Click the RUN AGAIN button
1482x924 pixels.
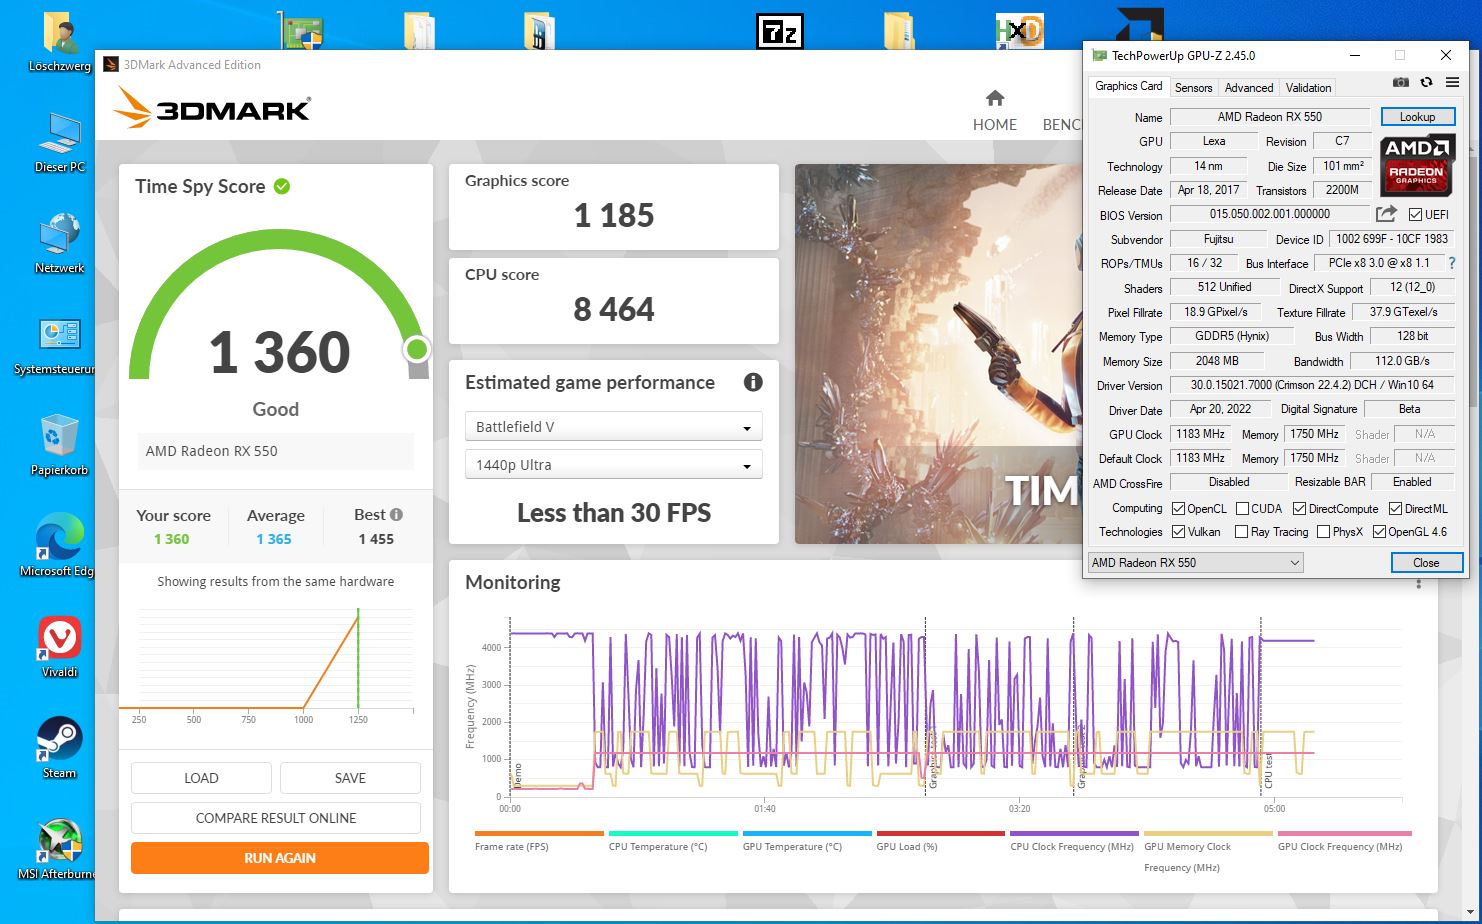[280, 858]
